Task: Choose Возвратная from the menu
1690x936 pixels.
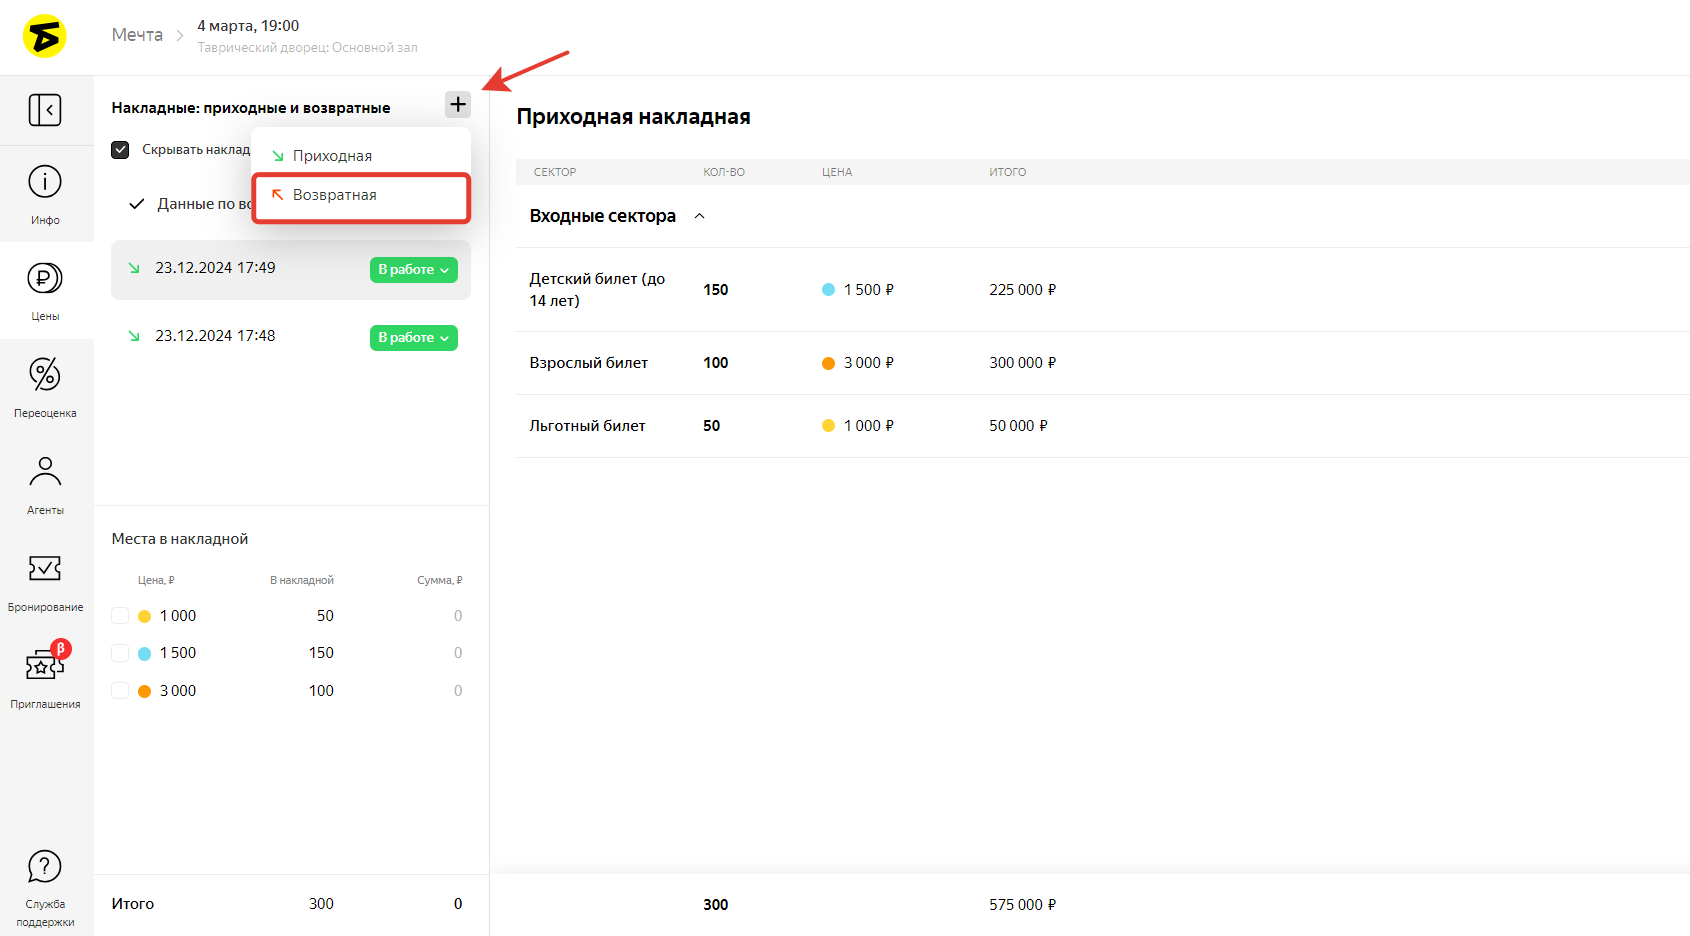Action: point(335,195)
